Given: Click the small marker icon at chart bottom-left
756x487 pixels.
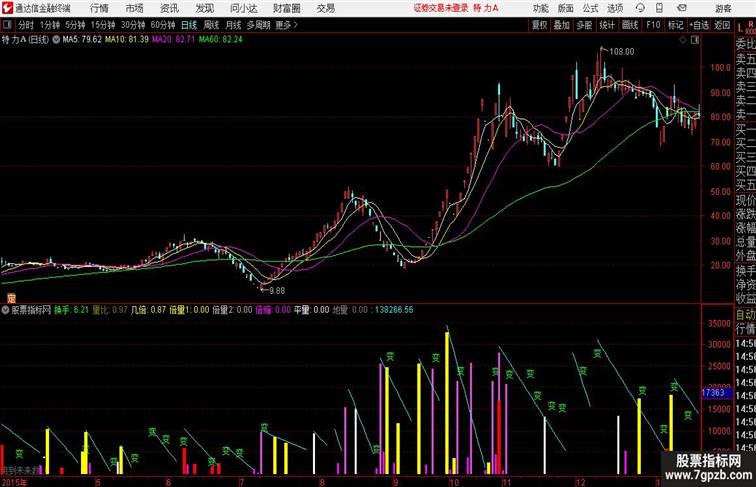Looking at the screenshot, I should [11, 298].
